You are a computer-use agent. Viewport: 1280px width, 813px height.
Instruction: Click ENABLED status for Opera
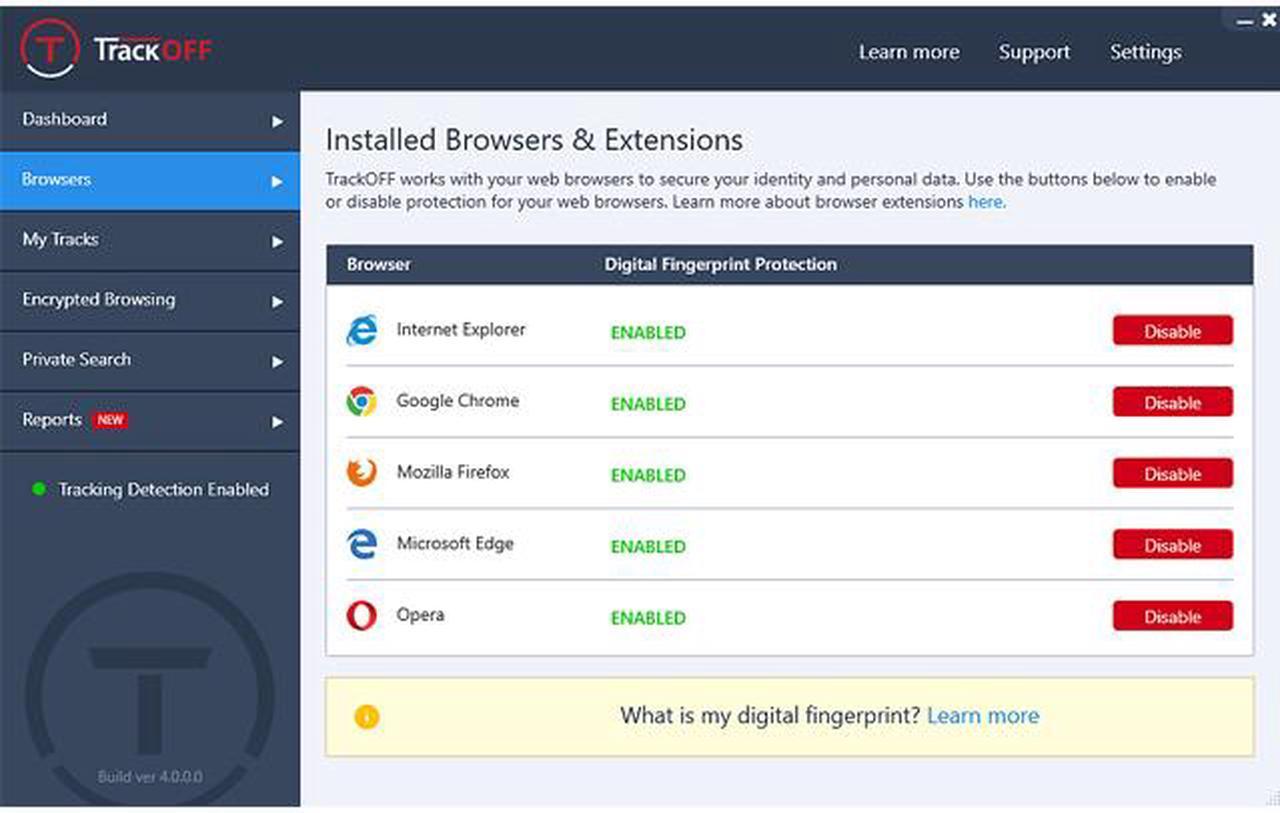pyautogui.click(x=648, y=618)
